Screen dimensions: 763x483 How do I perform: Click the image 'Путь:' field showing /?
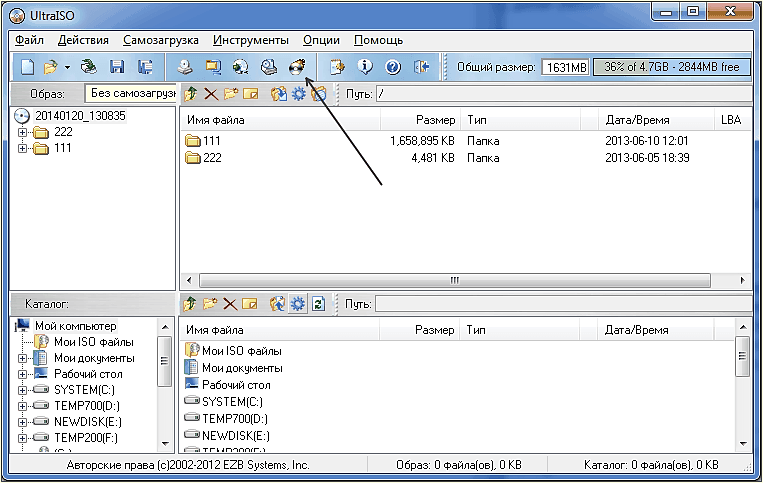click(564, 93)
